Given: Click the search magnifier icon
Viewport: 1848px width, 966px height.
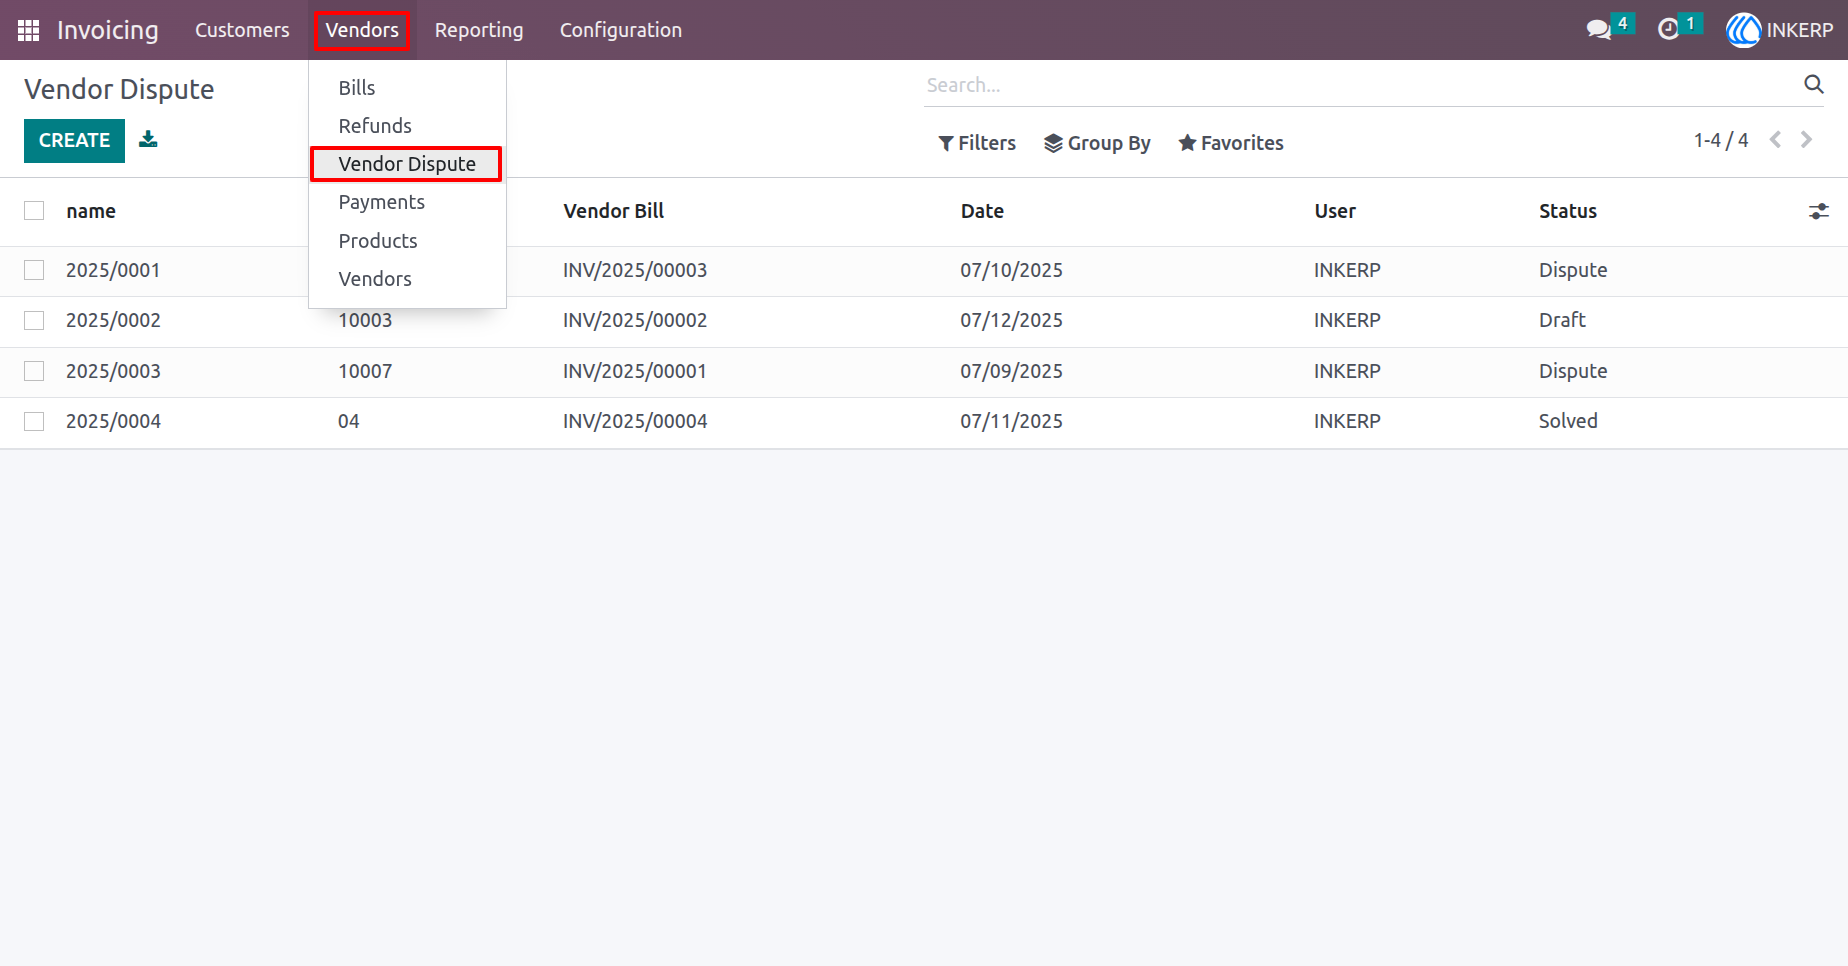Looking at the screenshot, I should pos(1813,84).
